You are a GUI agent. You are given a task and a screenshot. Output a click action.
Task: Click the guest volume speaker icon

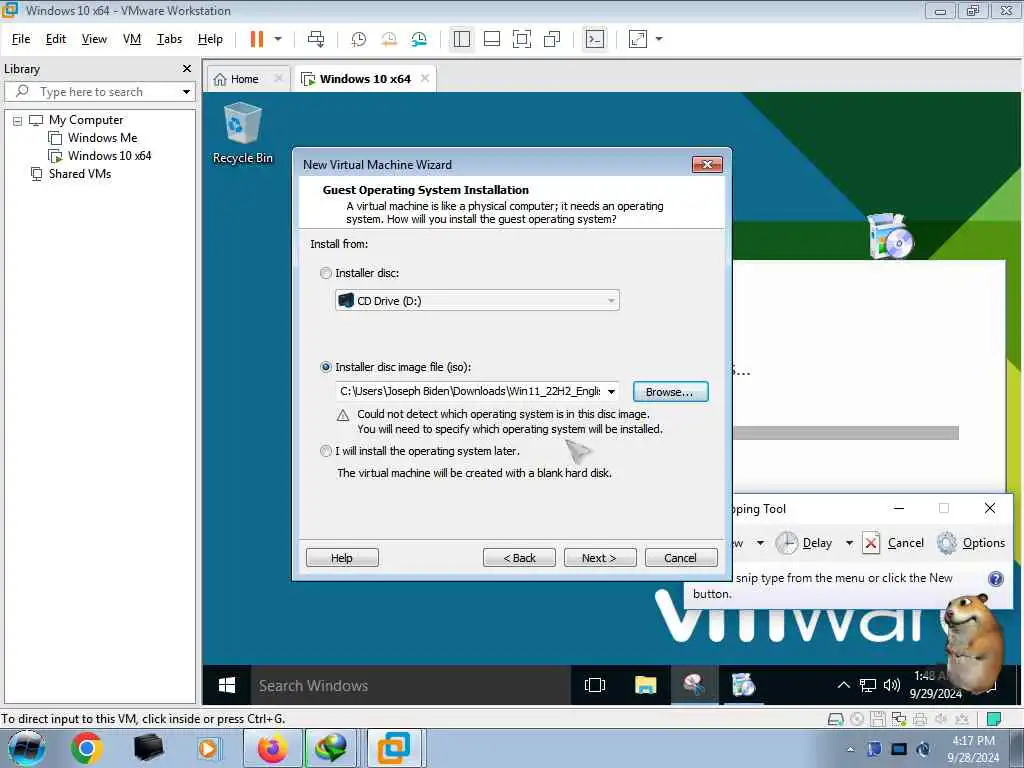click(x=891, y=685)
